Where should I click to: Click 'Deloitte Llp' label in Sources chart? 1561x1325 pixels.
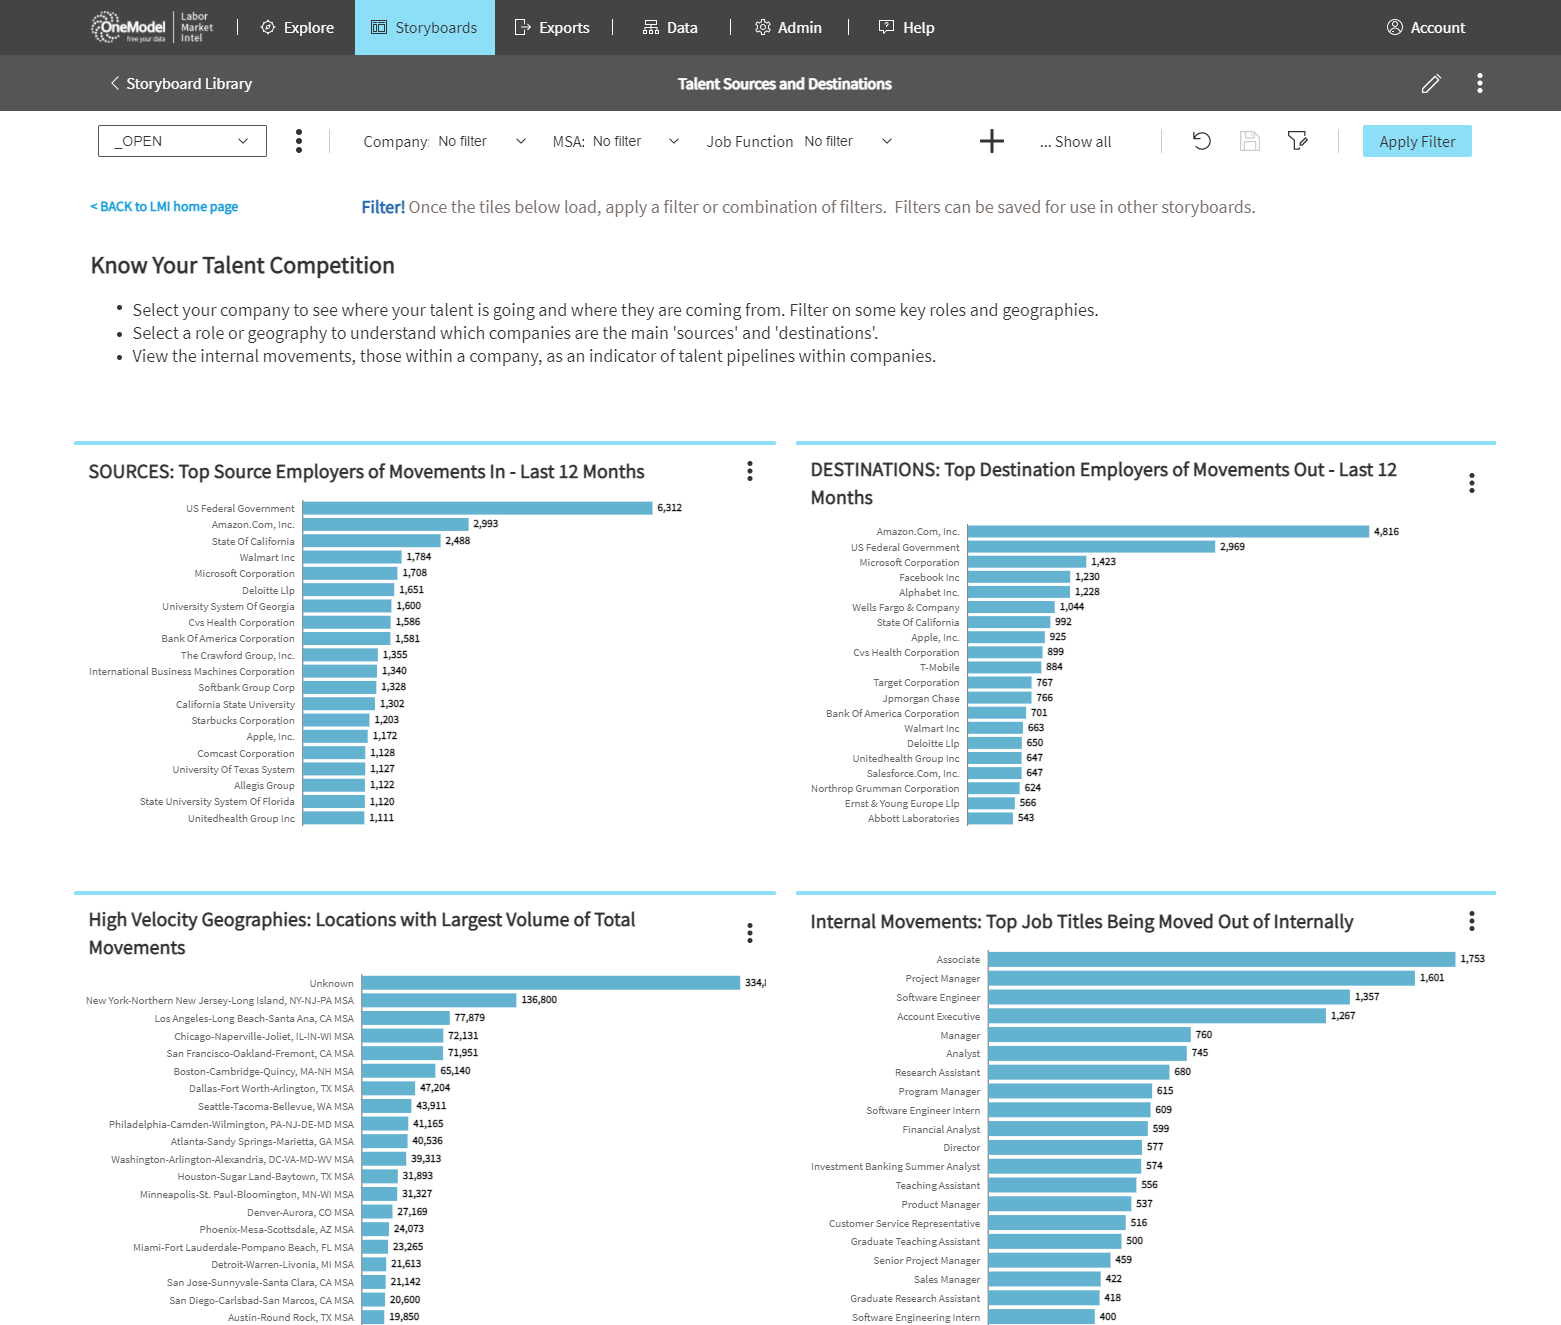click(x=268, y=590)
